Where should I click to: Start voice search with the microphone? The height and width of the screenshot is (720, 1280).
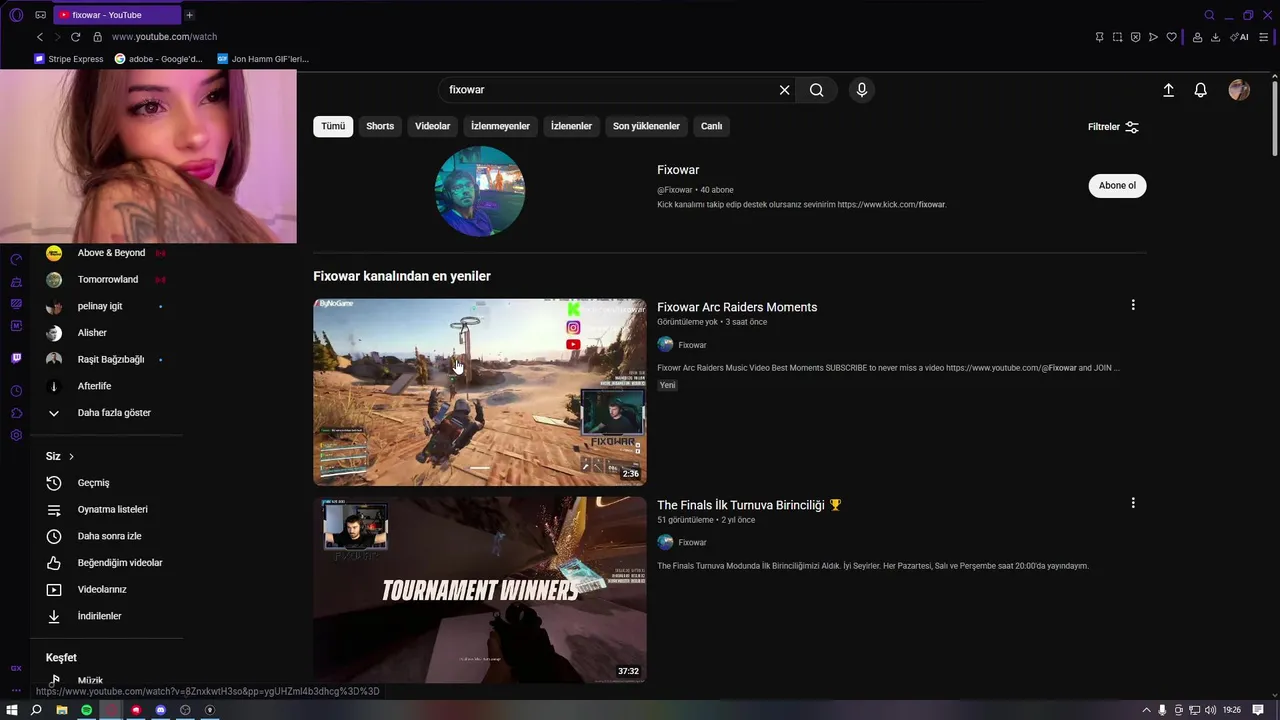862,90
